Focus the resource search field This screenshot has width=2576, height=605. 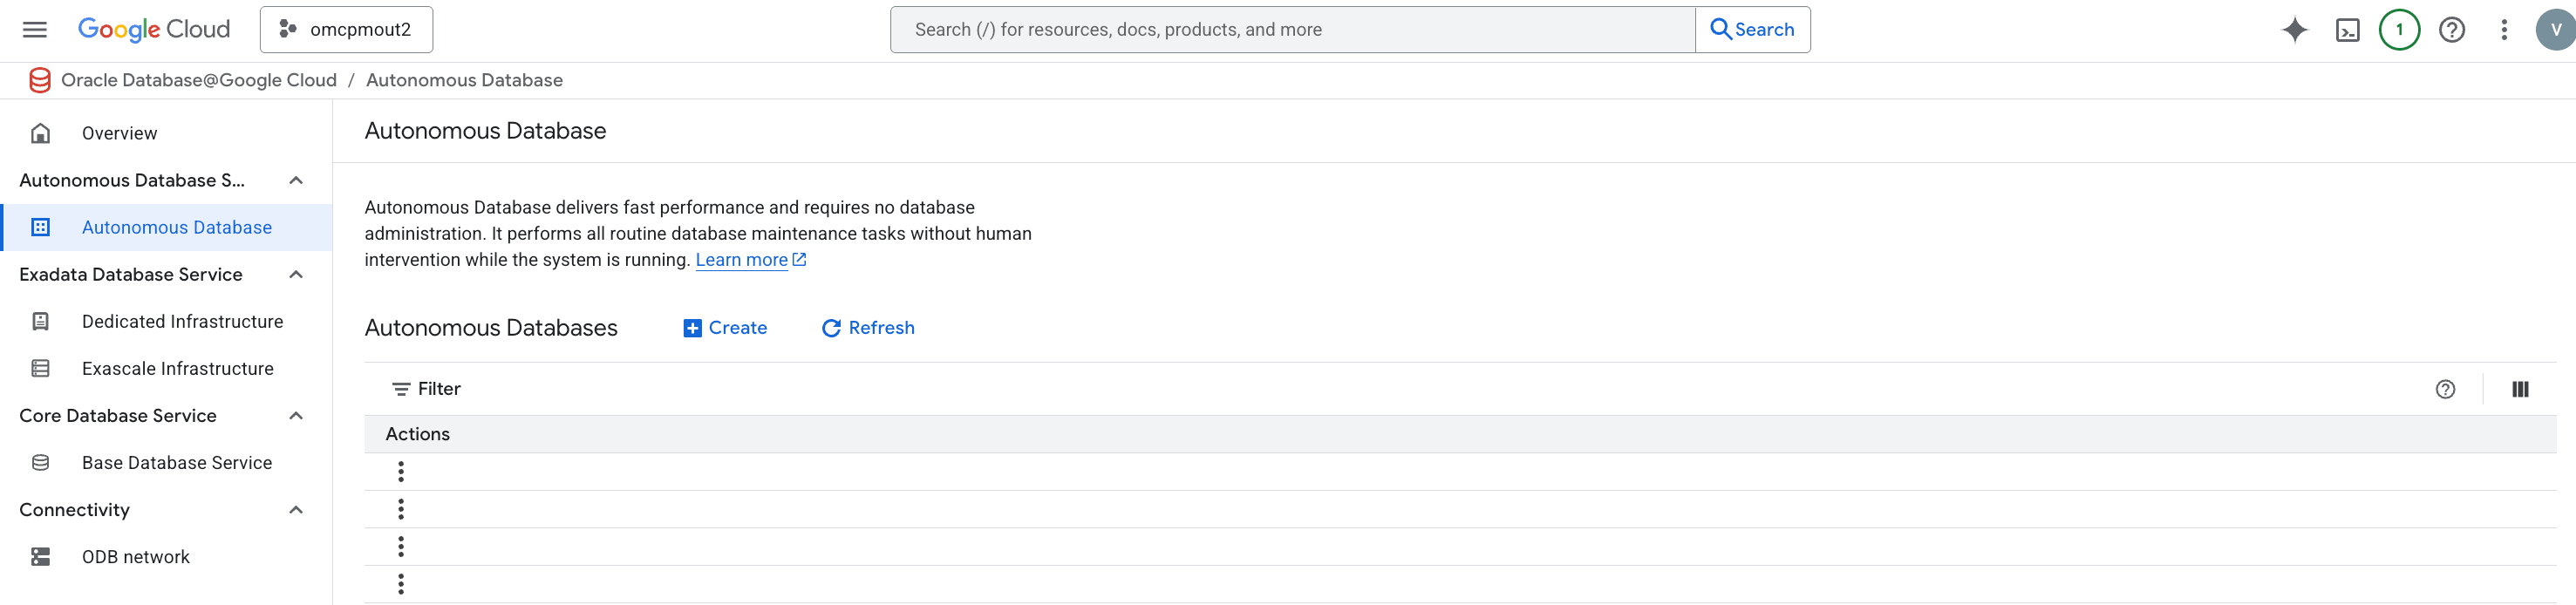pyautogui.click(x=1292, y=30)
